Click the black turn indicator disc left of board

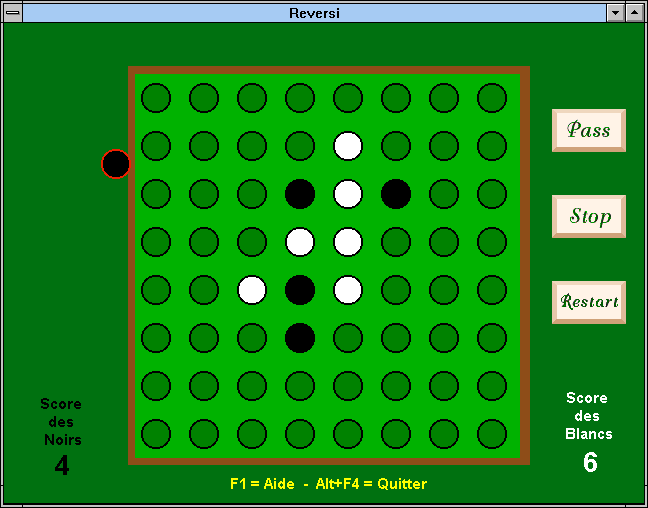point(116,164)
